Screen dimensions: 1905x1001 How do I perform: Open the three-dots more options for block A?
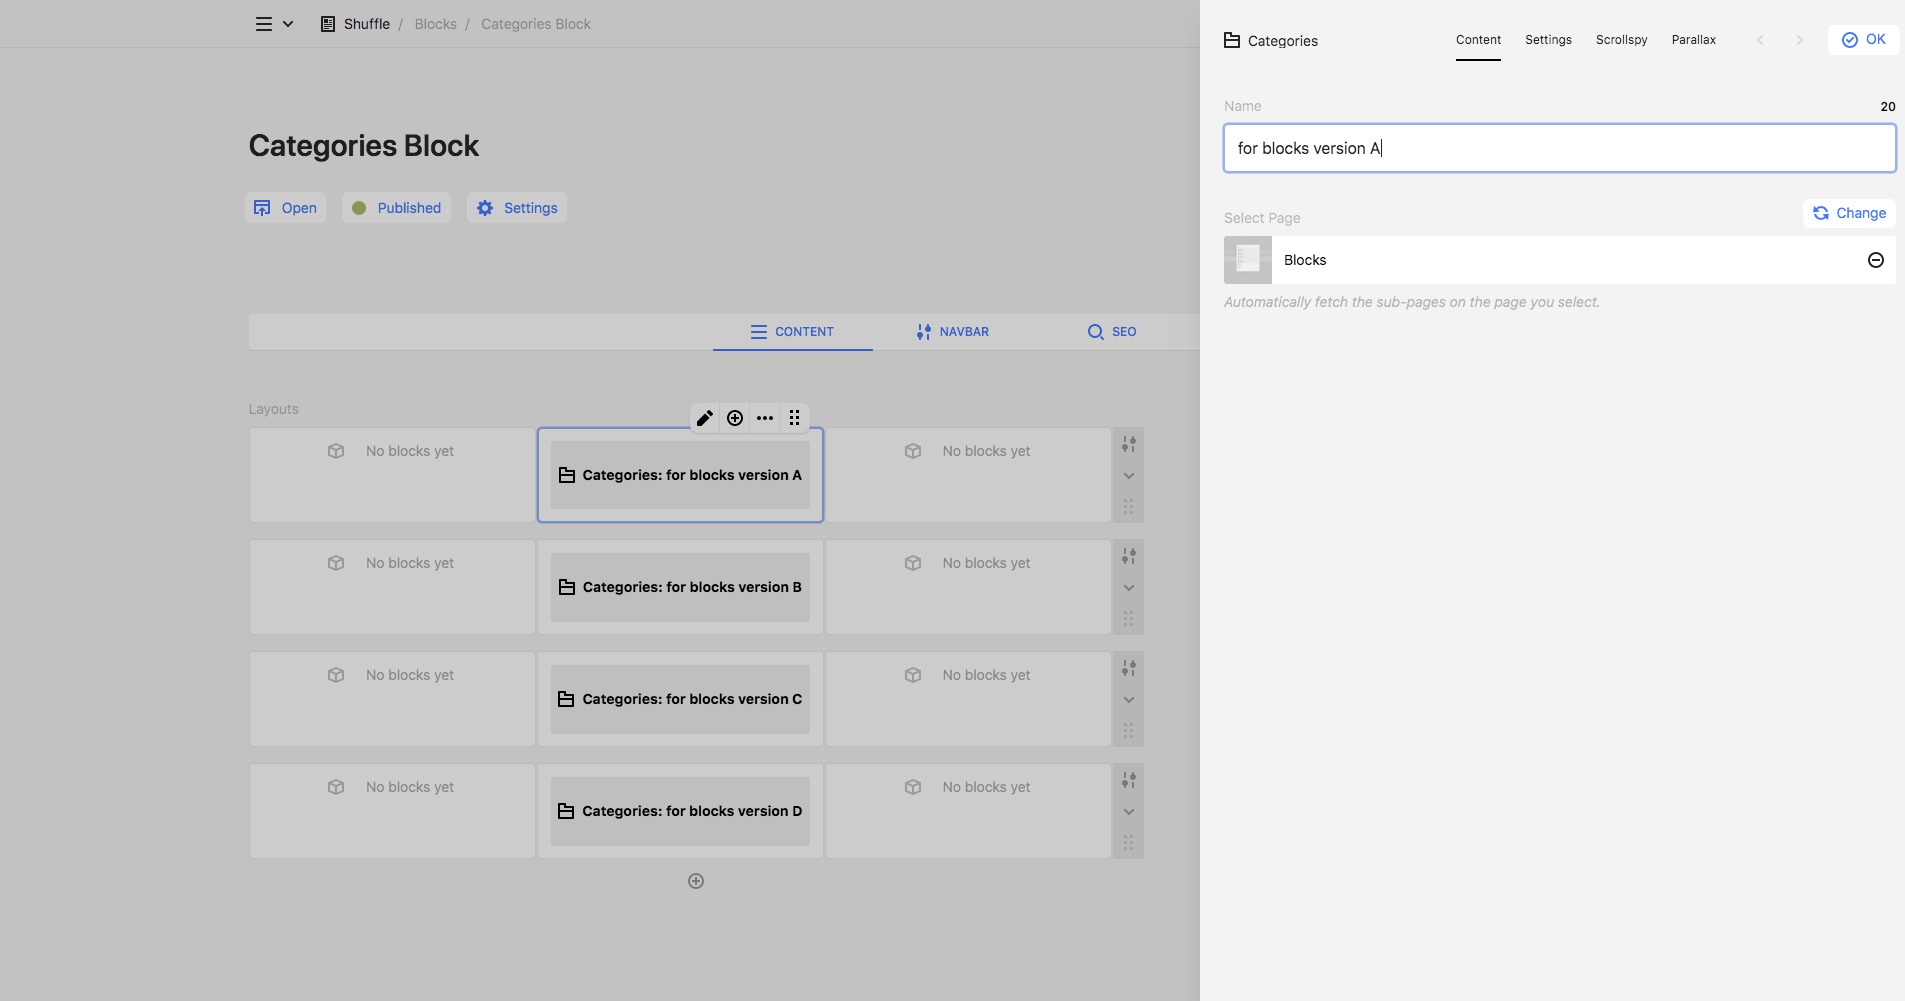point(765,418)
